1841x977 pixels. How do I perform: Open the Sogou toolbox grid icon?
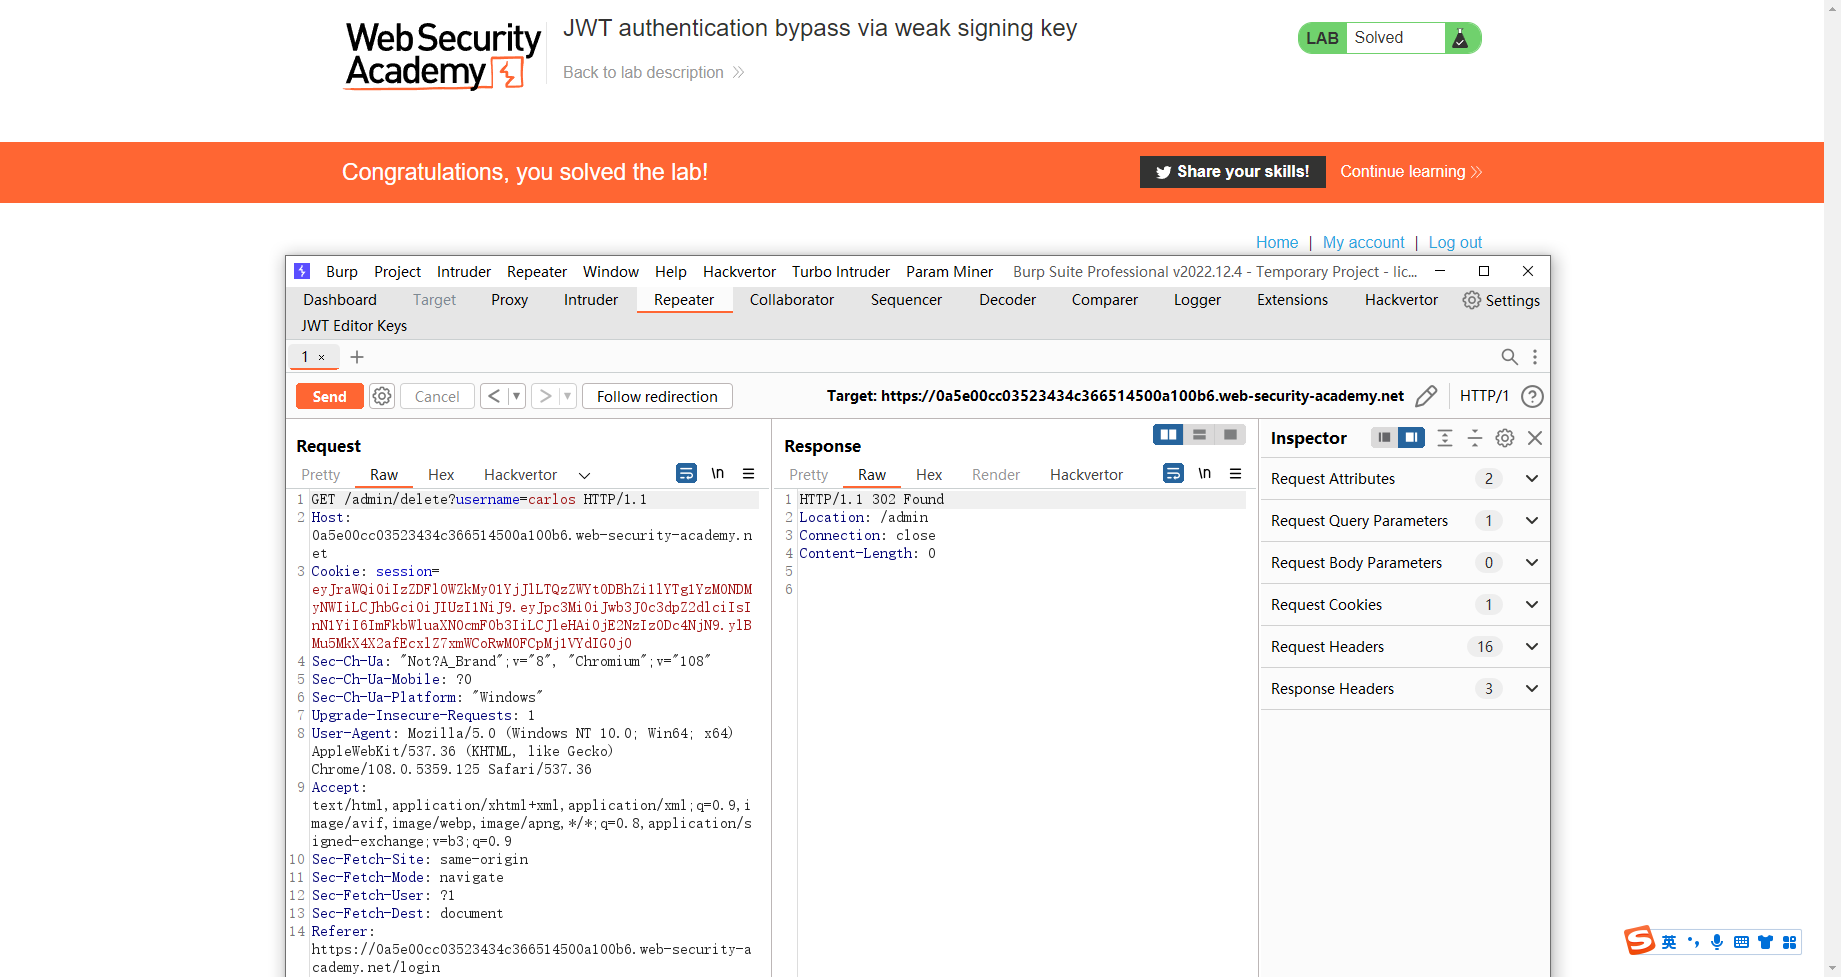[x=1789, y=942]
